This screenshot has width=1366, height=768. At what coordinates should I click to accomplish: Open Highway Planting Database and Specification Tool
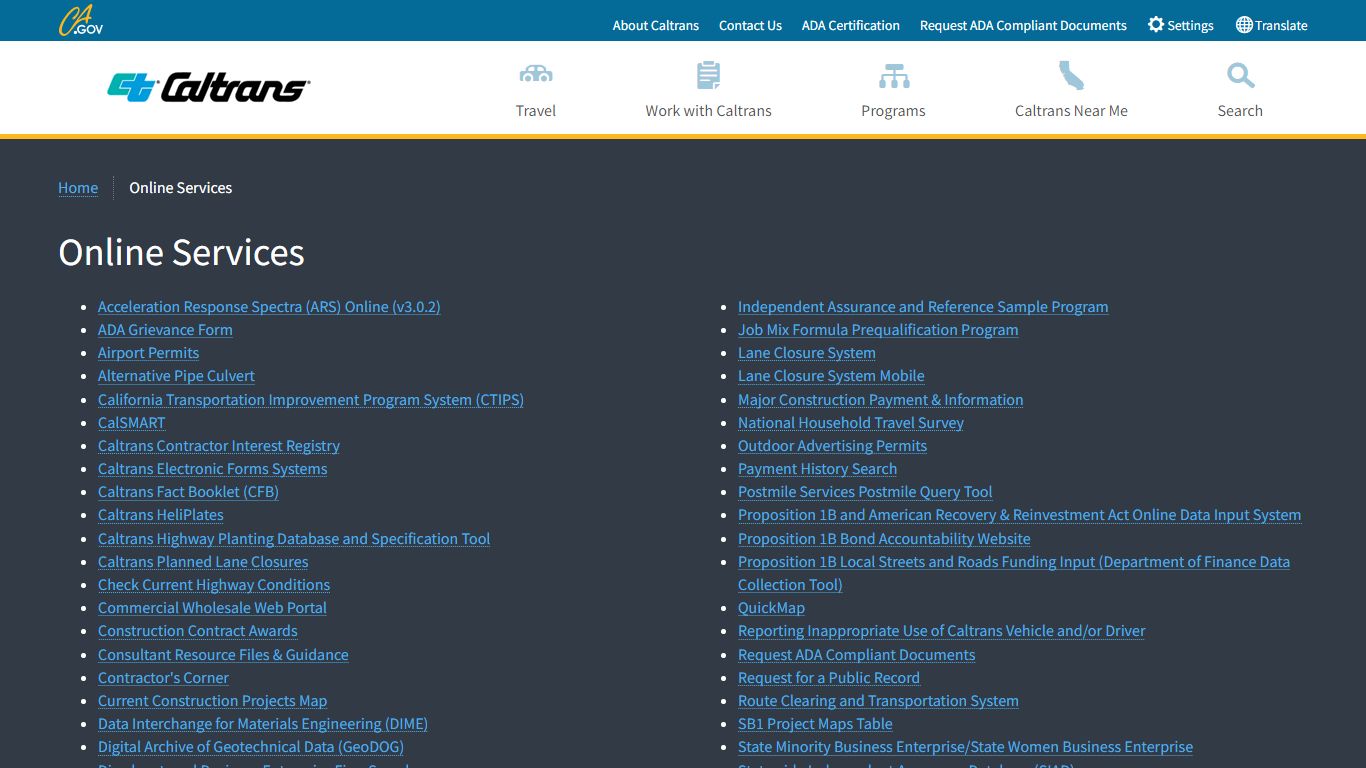pos(294,539)
